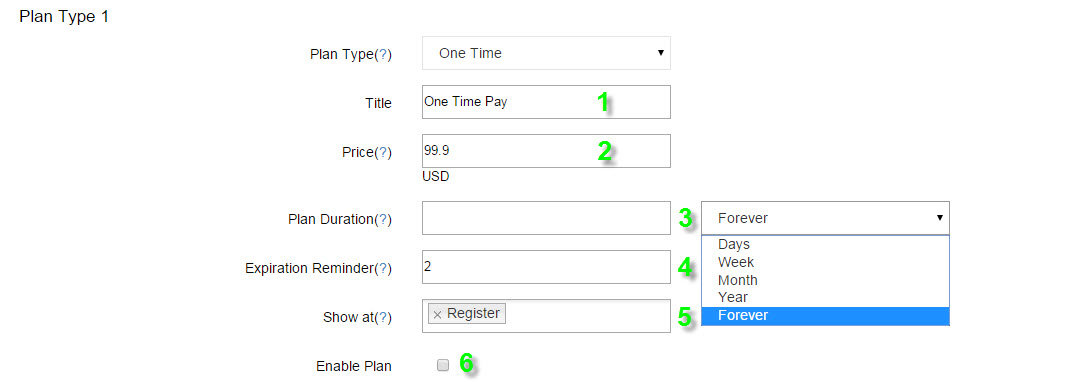This screenshot has width=1079, height=391.
Task: Open the Plan Duration help question mark
Action: (x=382, y=220)
